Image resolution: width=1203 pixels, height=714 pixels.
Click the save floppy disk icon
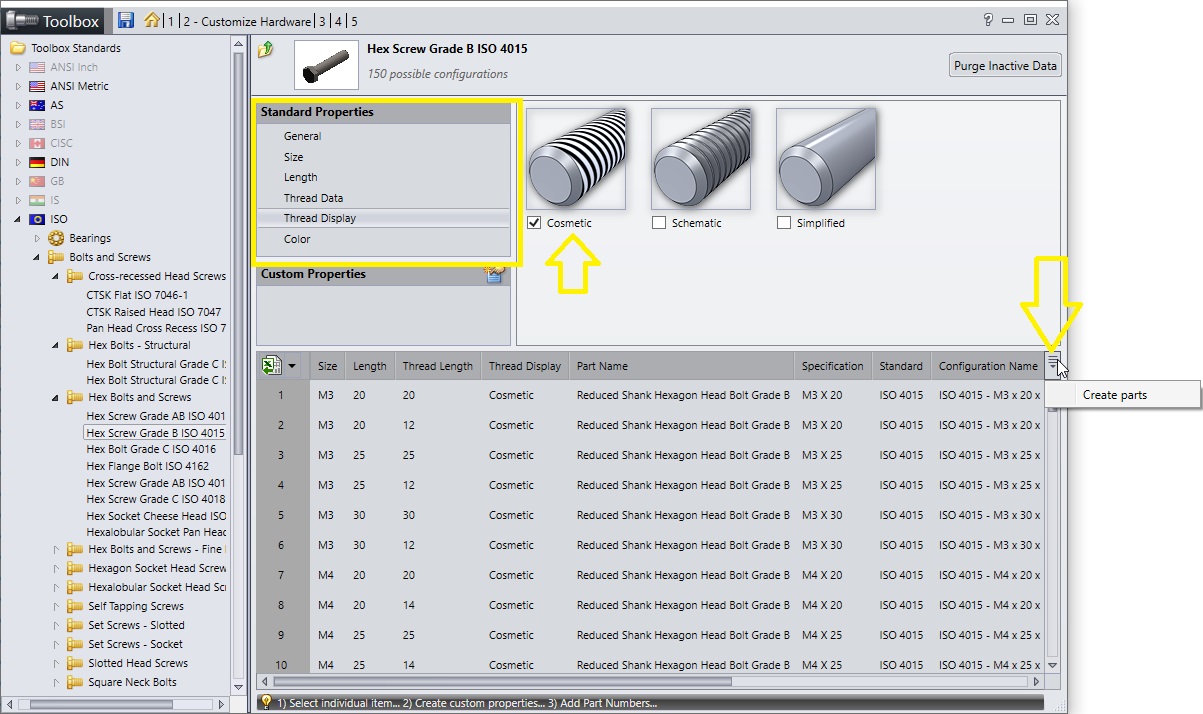coord(126,20)
